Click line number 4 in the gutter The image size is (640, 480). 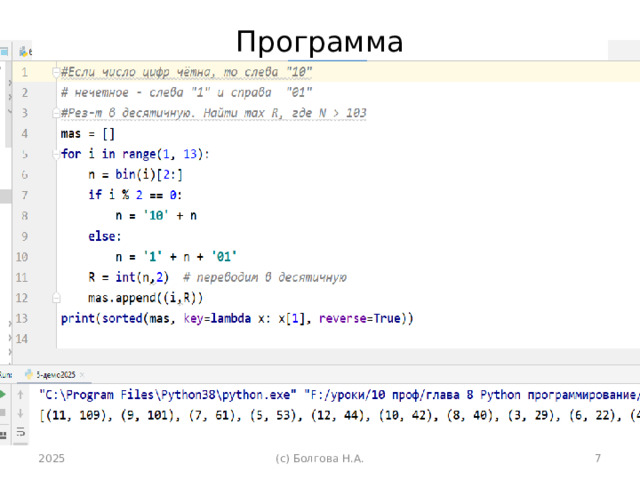pos(24,133)
